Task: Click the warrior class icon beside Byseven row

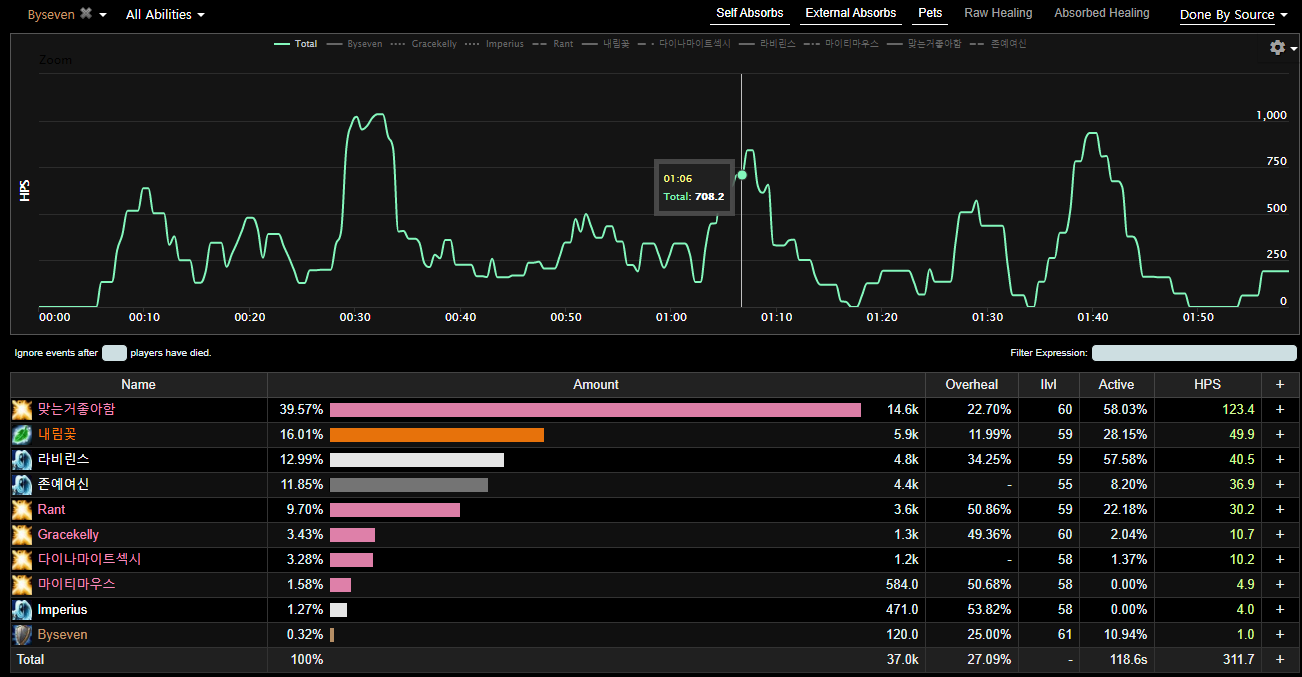Action: click(22, 635)
